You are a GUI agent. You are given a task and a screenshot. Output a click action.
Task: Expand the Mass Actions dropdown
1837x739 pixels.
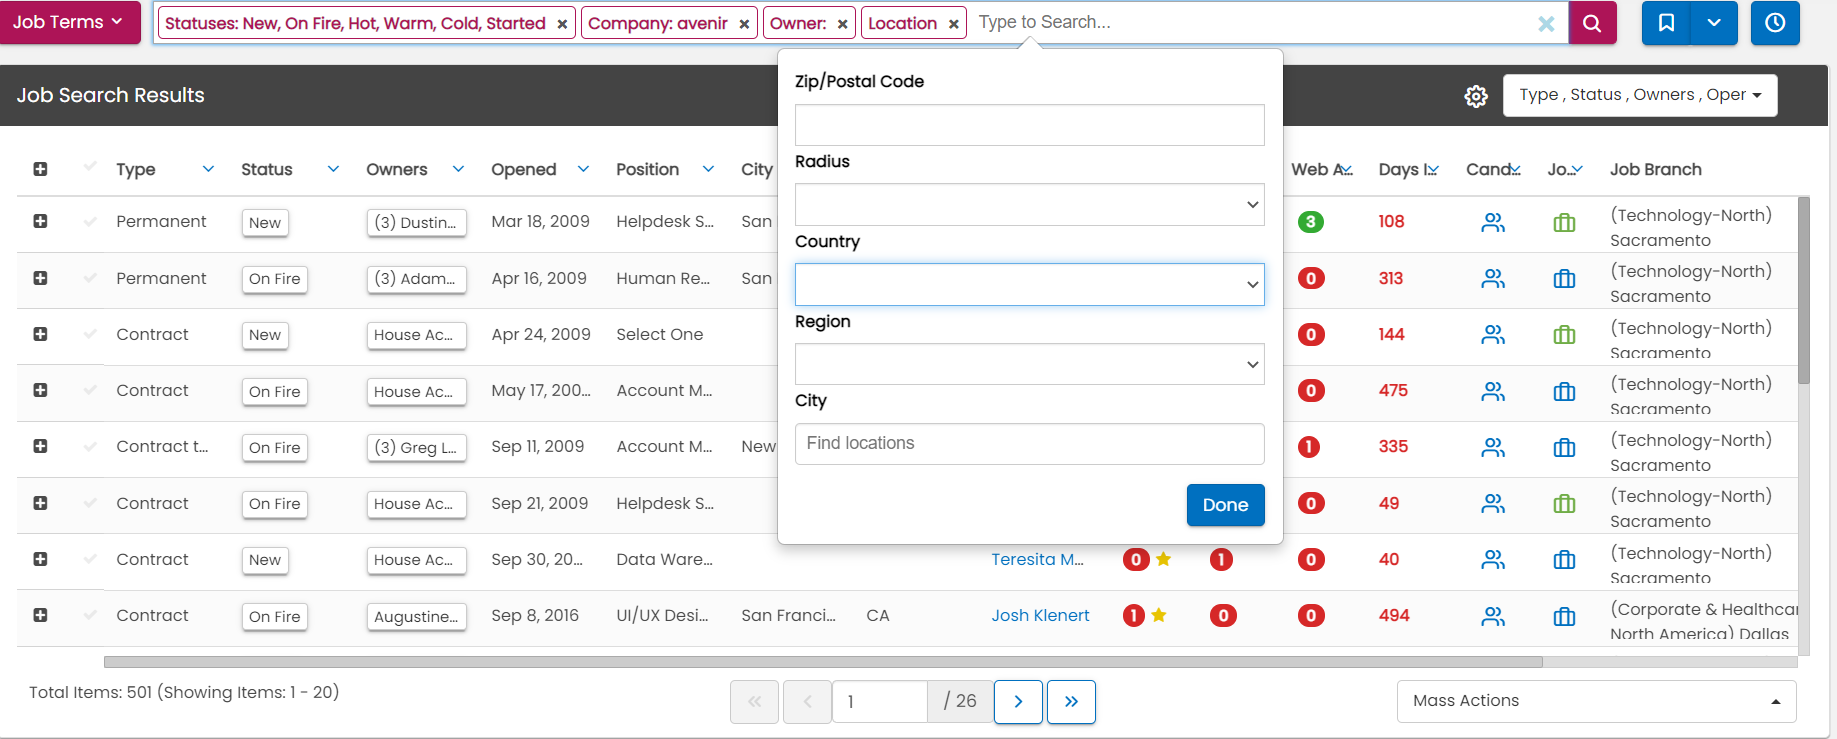(1596, 701)
